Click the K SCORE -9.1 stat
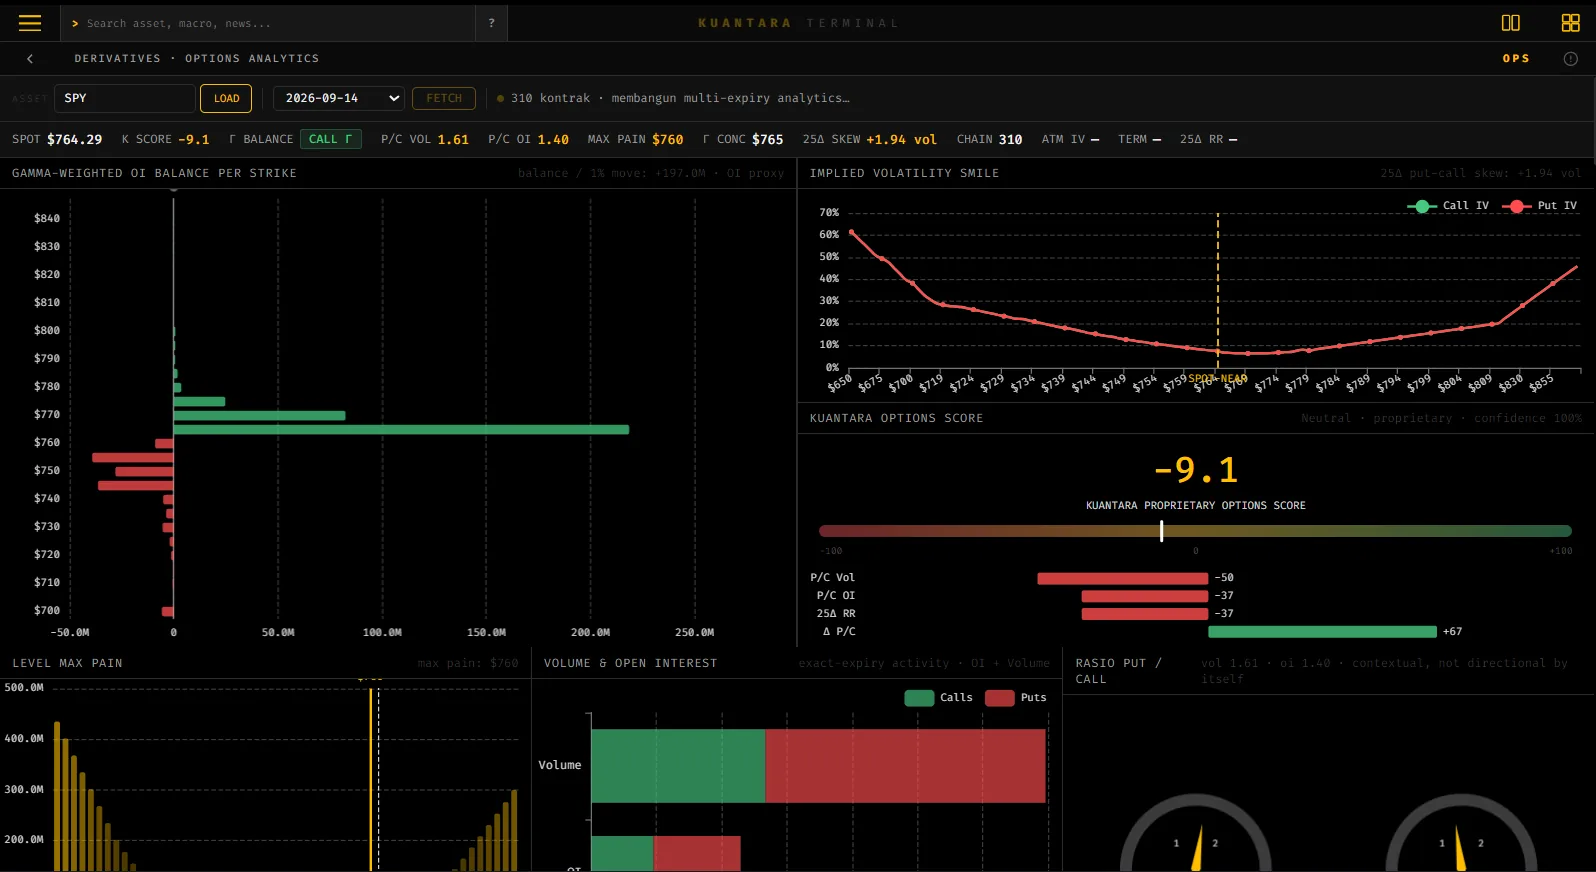This screenshot has width=1596, height=872. coord(165,139)
